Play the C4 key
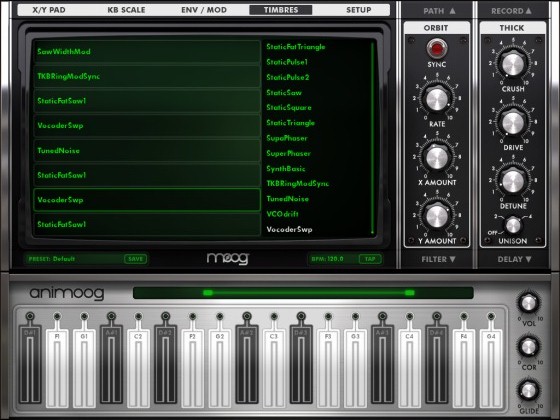The image size is (560, 420). (410, 368)
